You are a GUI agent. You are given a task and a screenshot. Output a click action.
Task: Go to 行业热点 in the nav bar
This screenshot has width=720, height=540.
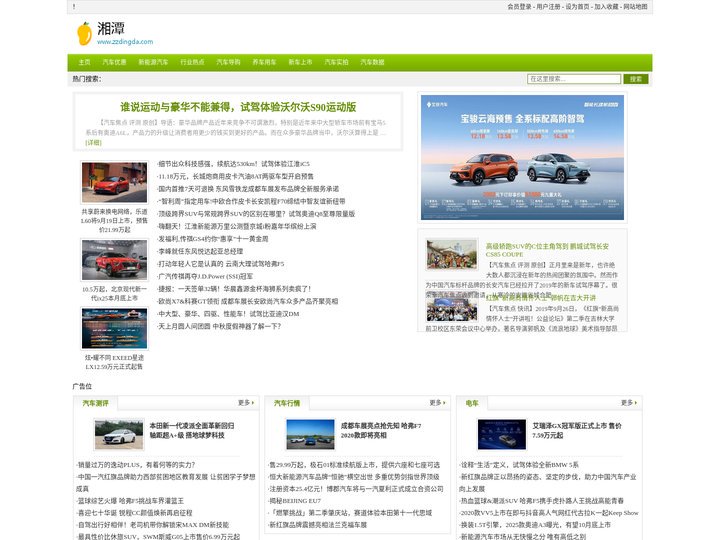[192, 62]
